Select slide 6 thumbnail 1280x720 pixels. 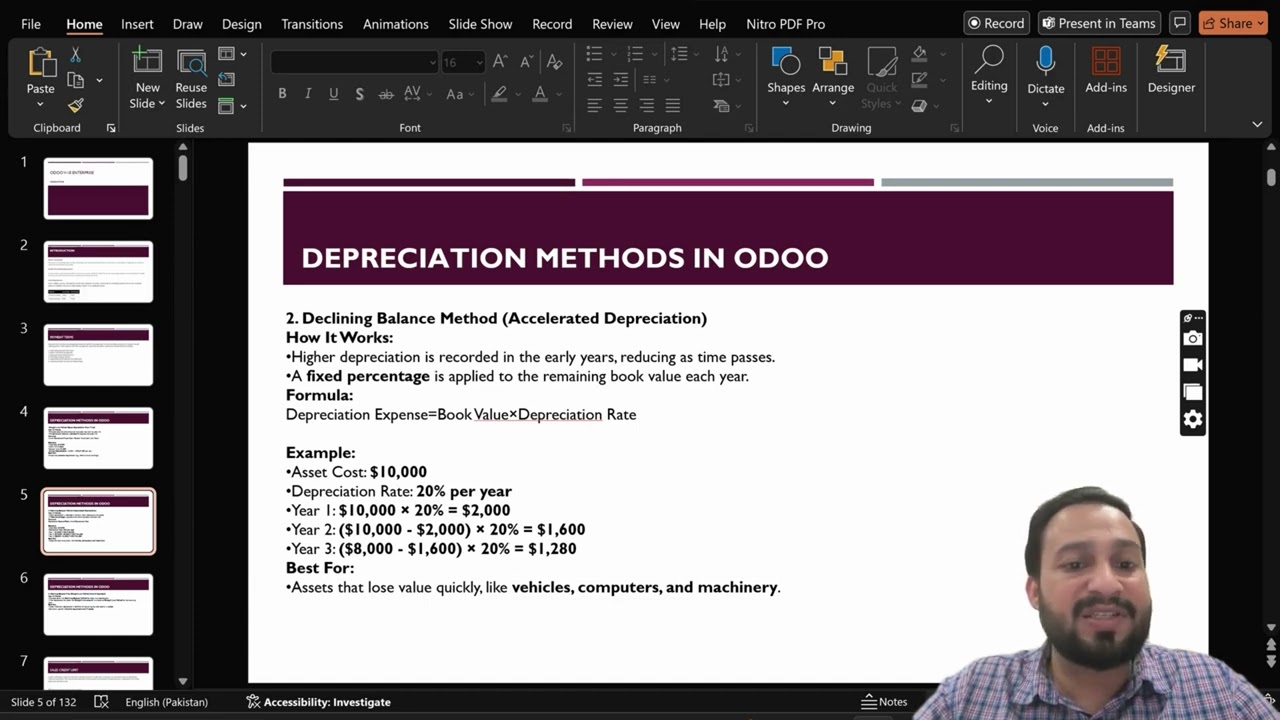pyautogui.click(x=98, y=604)
